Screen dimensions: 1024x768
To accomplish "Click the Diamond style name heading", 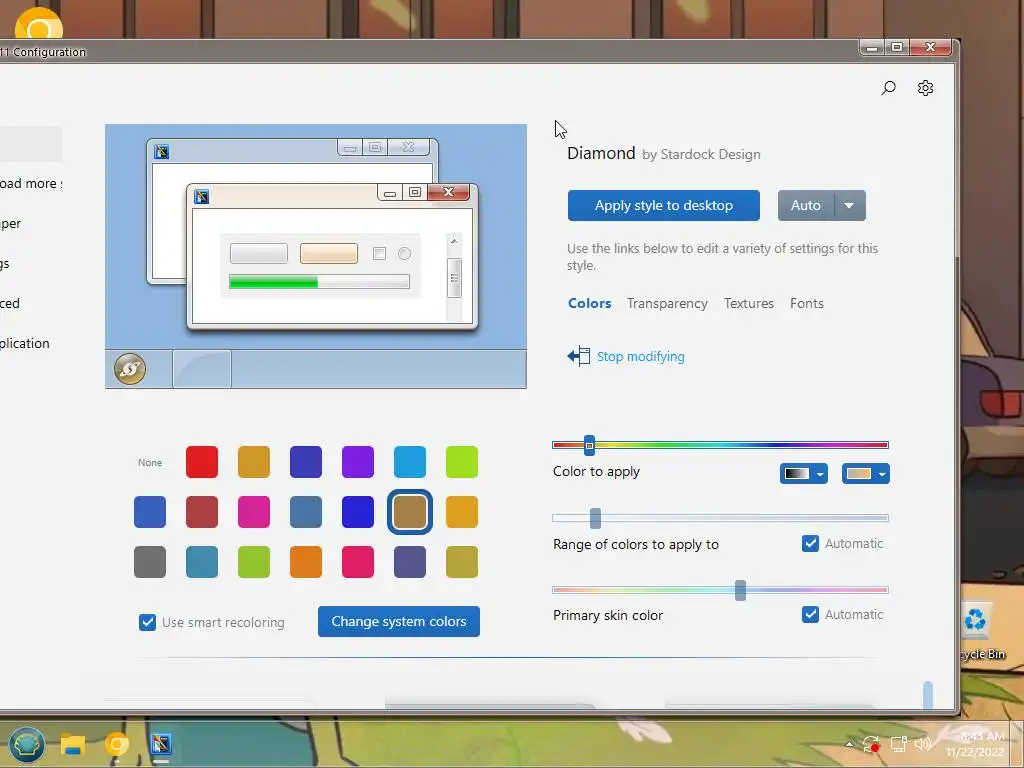I will tap(601, 153).
